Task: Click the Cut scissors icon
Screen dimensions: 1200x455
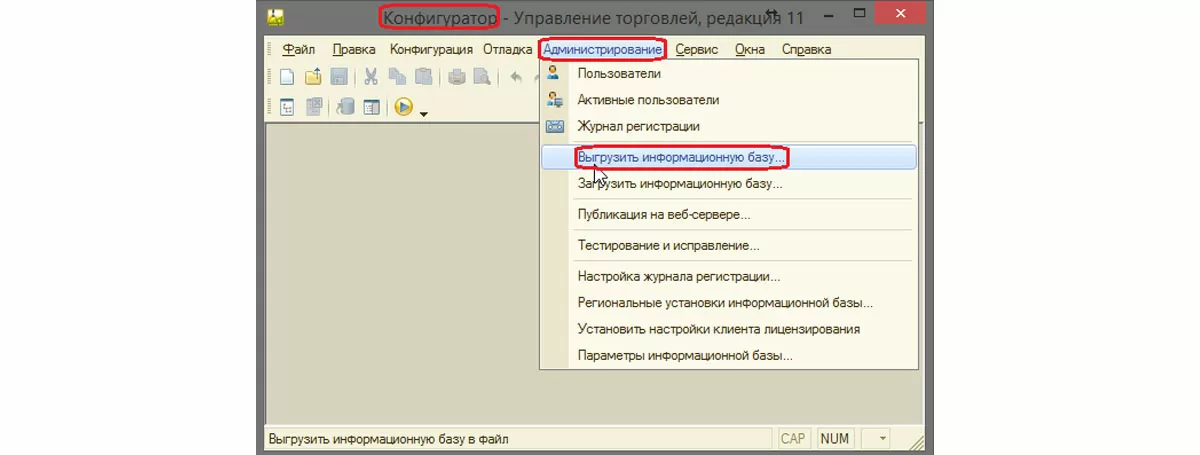Action: (371, 77)
